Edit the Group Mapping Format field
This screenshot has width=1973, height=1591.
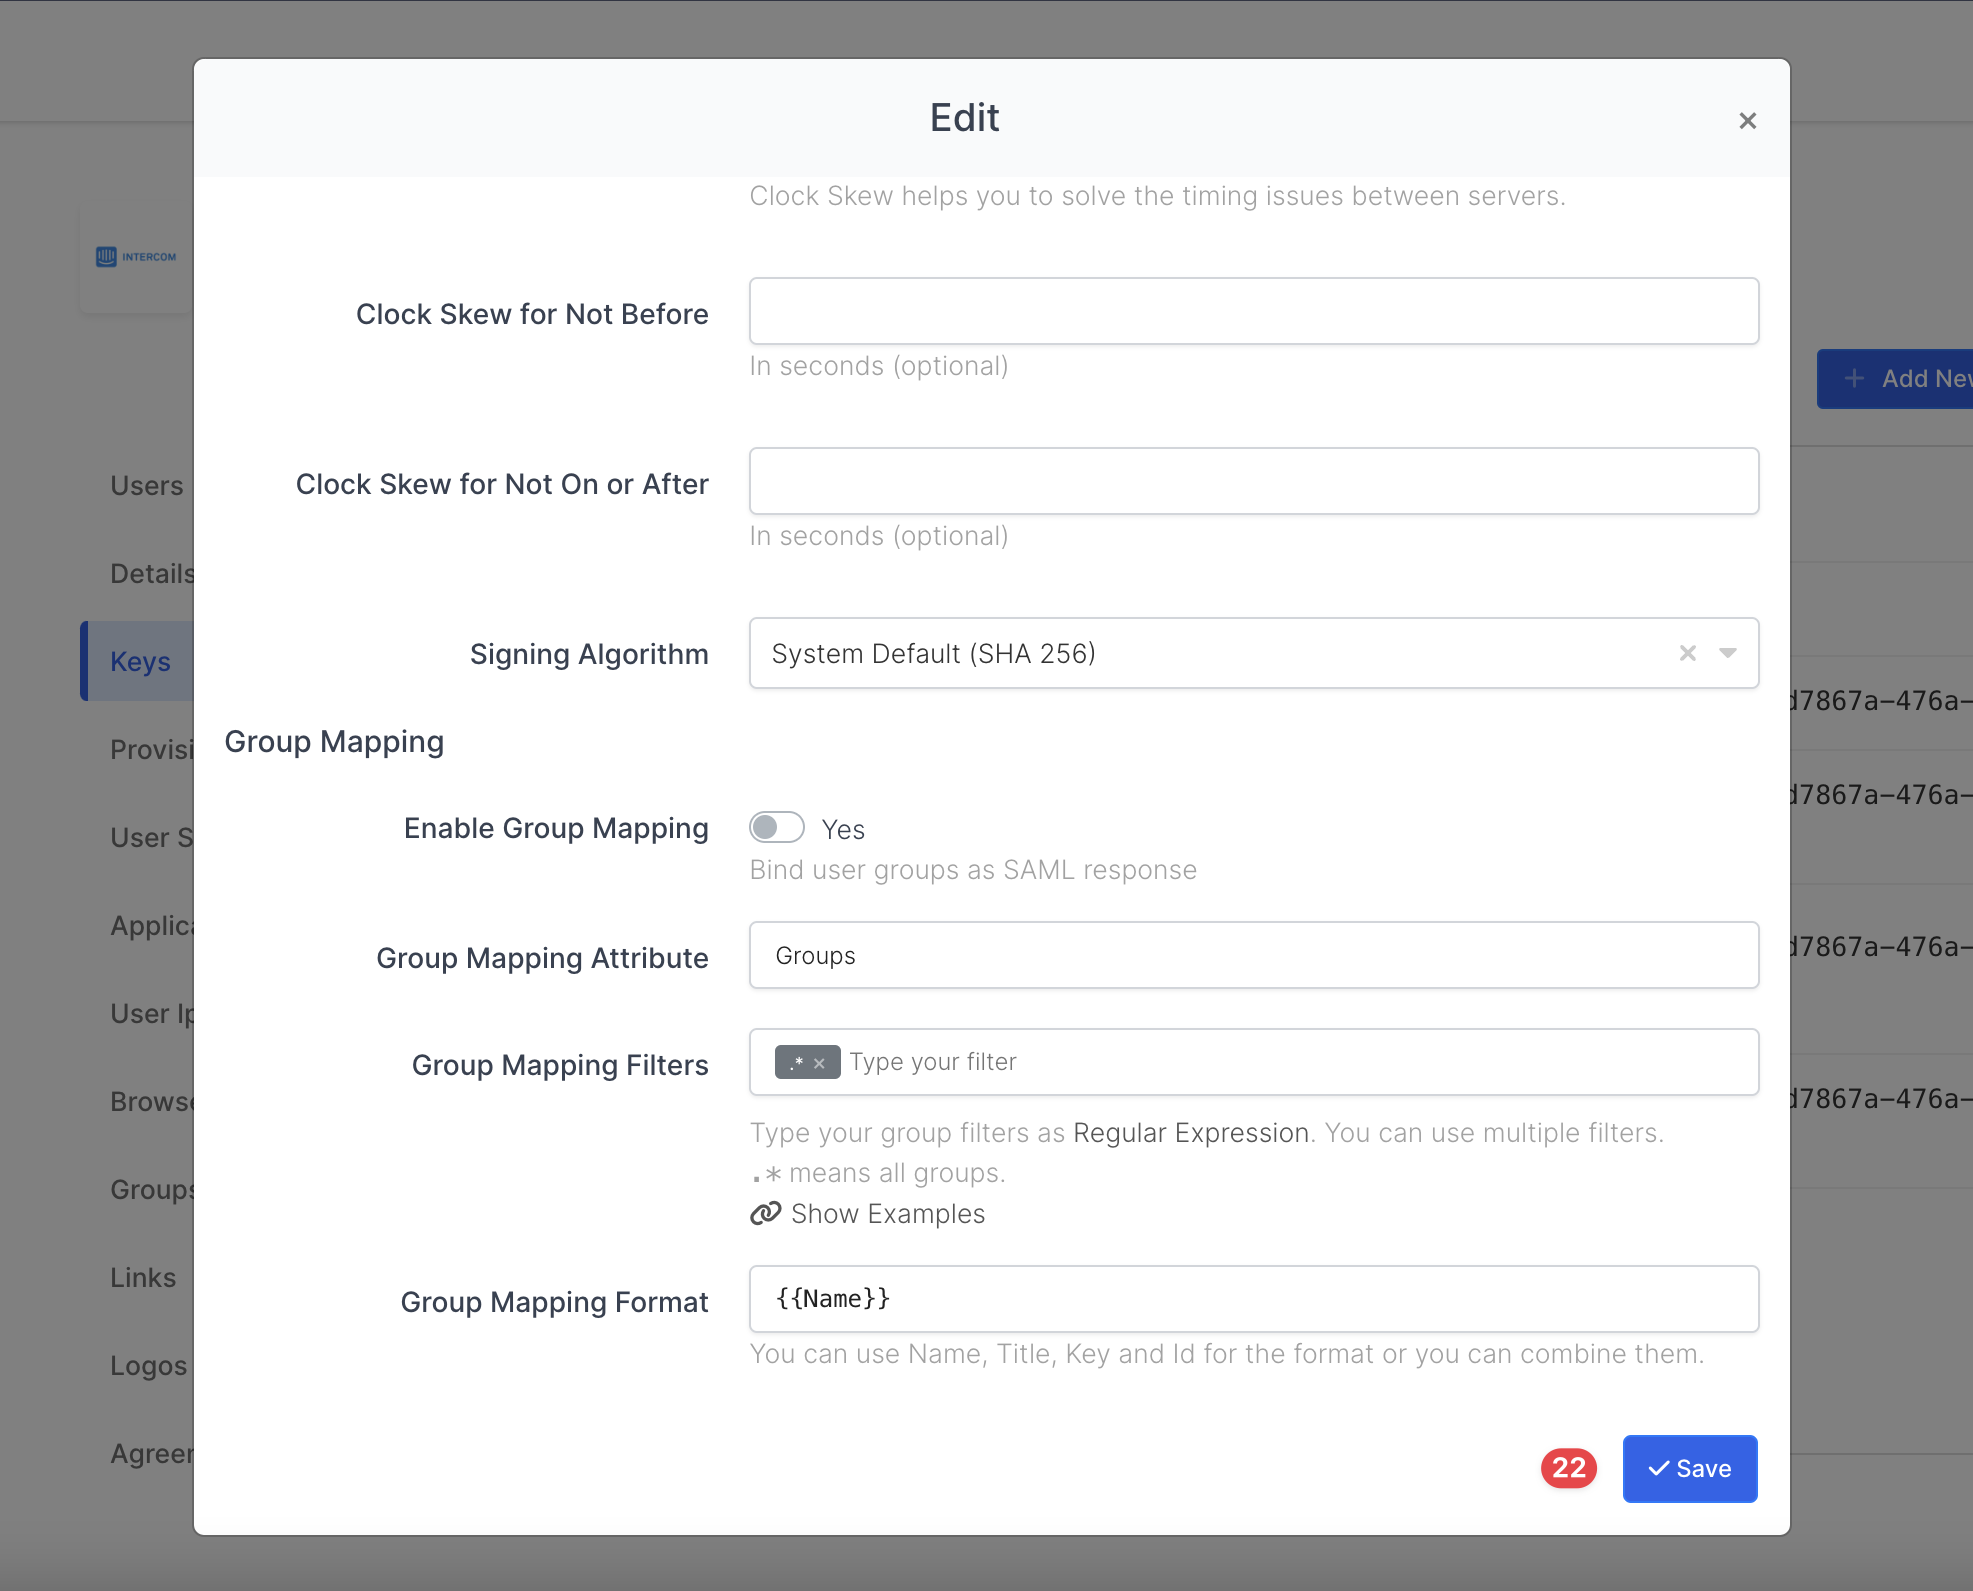click(1253, 1299)
